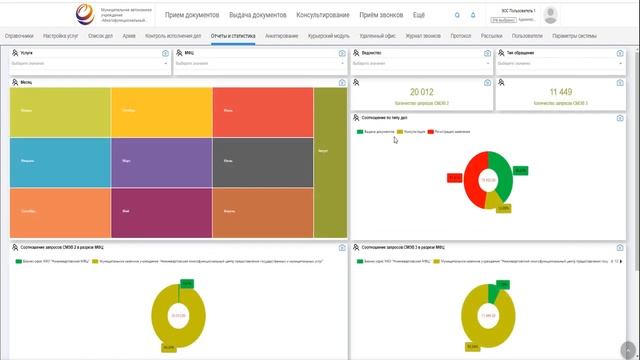Click the selection icon on the 20 012 card
This screenshot has height=360, width=640.
(x=356, y=82)
